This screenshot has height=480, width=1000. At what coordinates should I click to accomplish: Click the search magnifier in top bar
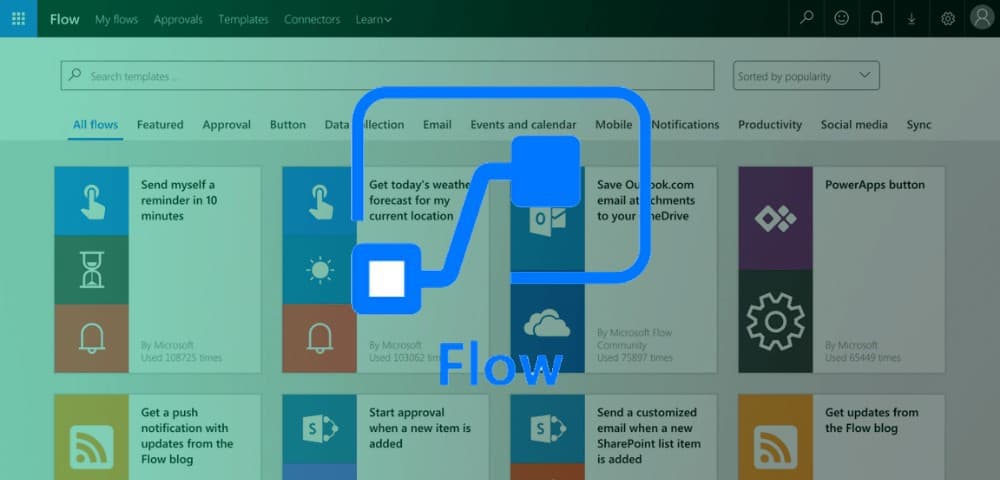pyautogui.click(x=807, y=18)
